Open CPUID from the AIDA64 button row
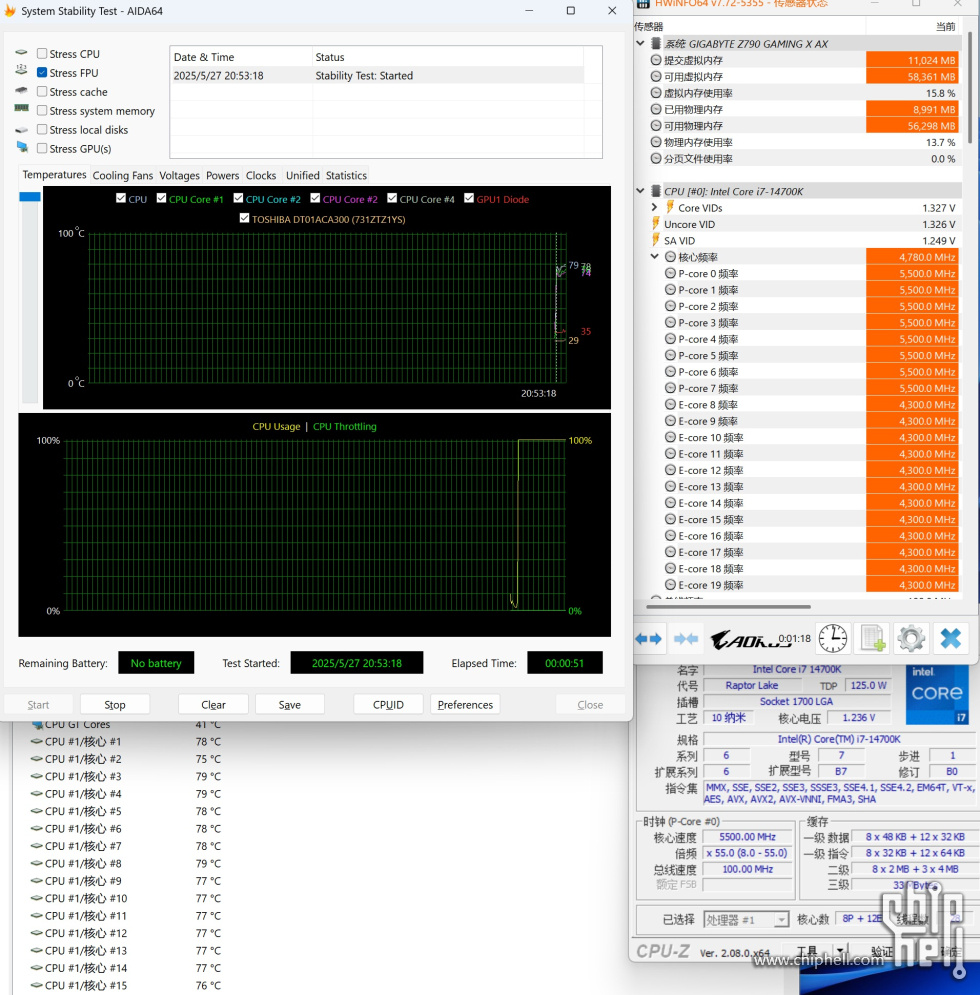The image size is (980, 995). pos(388,704)
